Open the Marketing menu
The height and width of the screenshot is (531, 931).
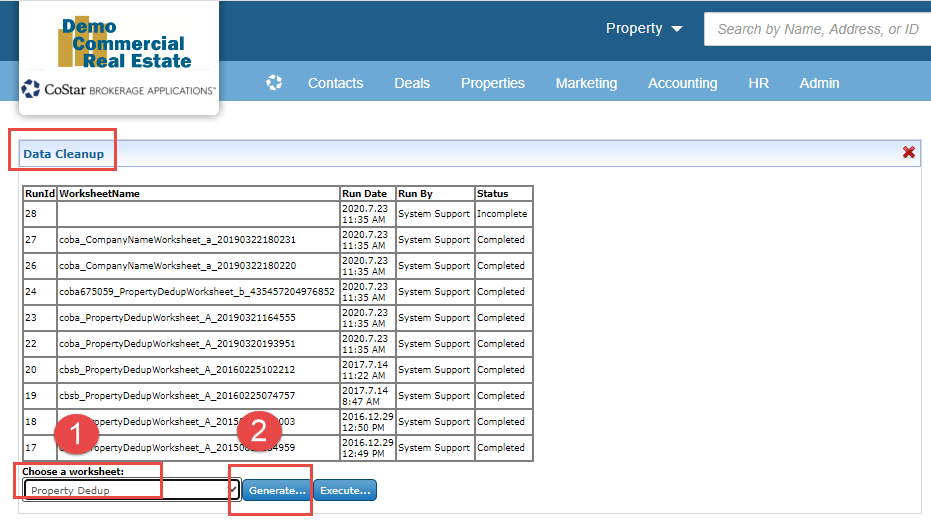(586, 83)
